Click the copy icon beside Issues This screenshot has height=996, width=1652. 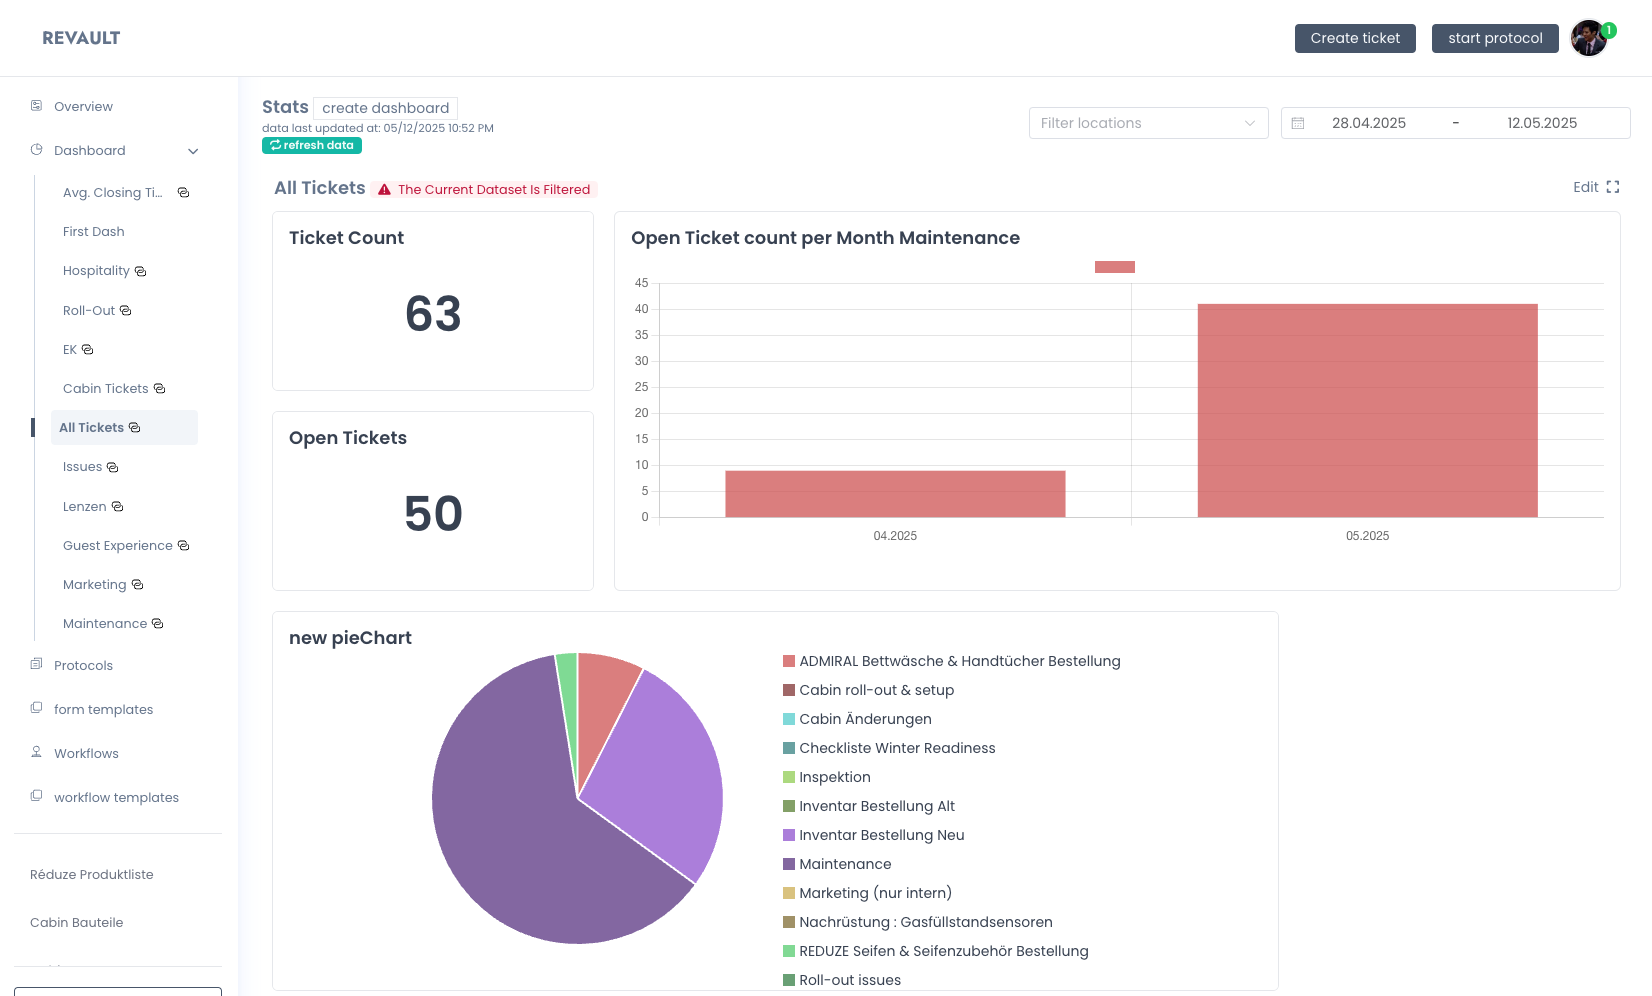112,467
